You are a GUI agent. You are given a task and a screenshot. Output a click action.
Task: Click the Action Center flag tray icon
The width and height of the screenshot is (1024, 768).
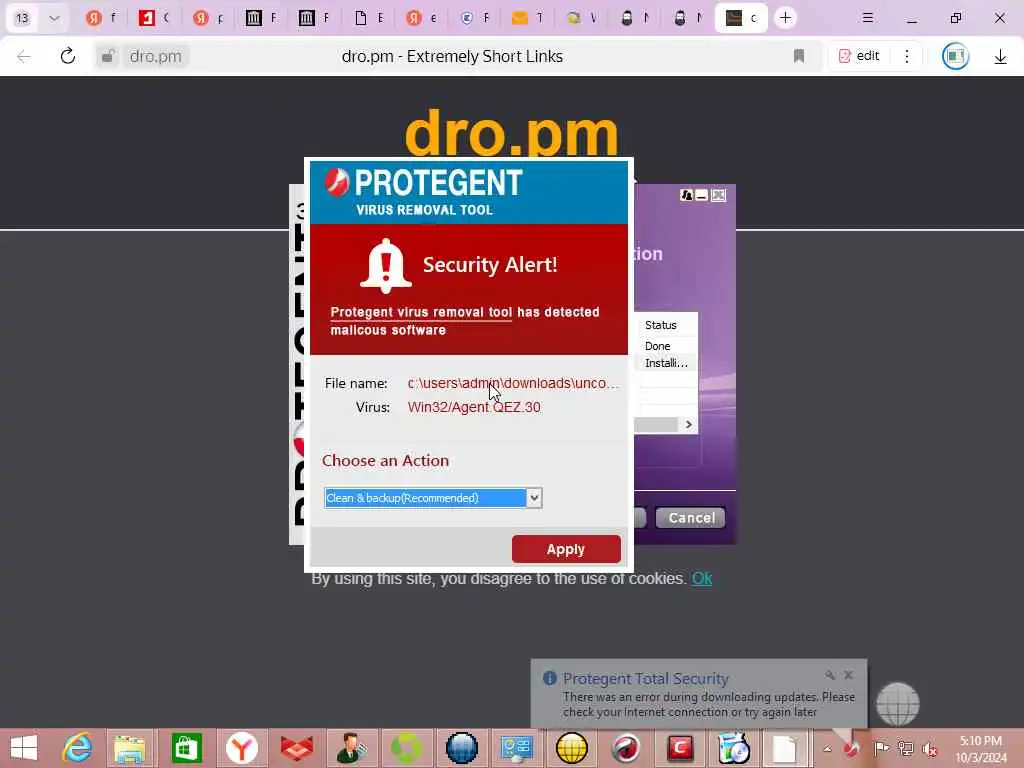[881, 748]
